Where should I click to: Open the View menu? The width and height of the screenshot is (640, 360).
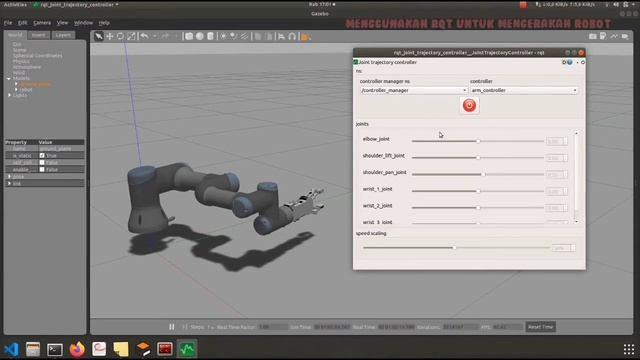click(62, 23)
